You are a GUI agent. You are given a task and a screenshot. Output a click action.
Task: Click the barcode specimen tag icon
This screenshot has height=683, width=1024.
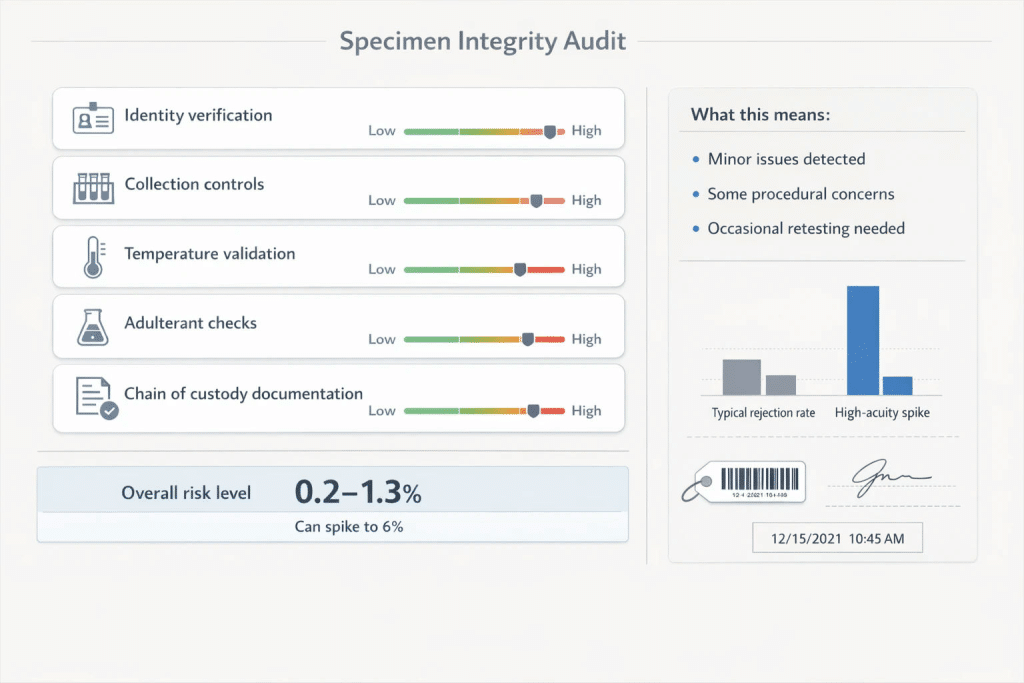point(744,483)
